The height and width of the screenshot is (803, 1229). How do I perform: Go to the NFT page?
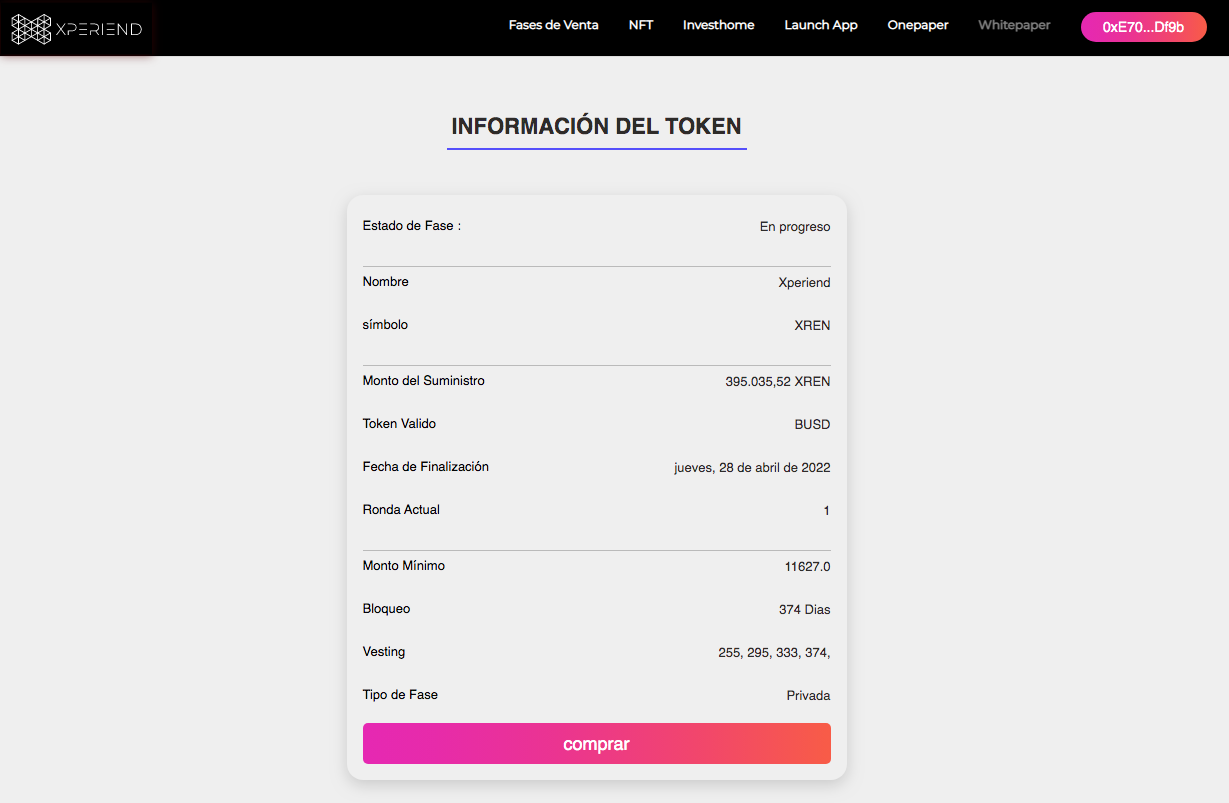click(641, 25)
